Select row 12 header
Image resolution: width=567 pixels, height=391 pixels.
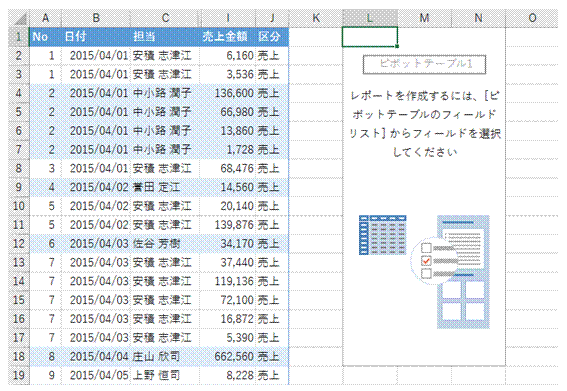[19, 244]
